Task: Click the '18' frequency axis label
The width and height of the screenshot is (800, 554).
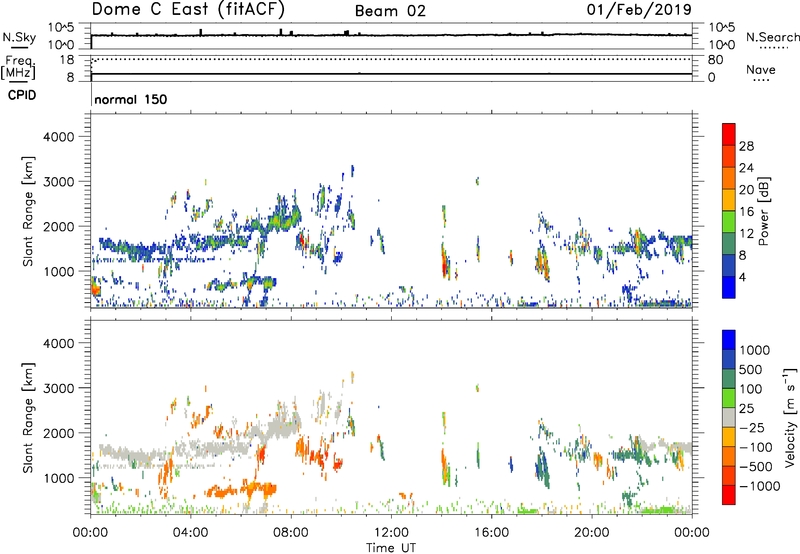Action: pyautogui.click(x=67, y=60)
